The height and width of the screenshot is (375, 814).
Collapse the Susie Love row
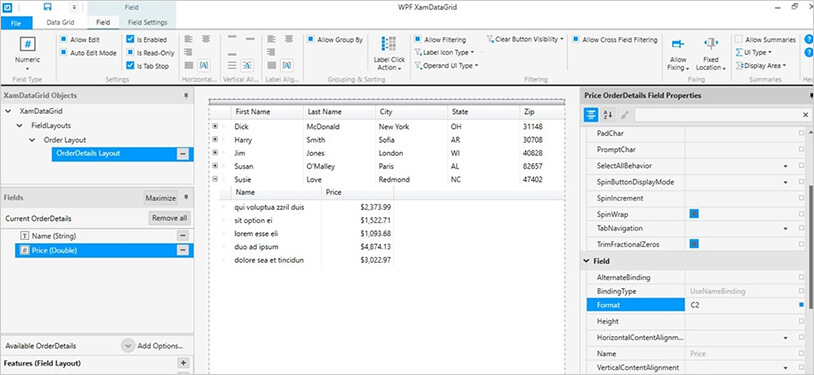point(215,179)
